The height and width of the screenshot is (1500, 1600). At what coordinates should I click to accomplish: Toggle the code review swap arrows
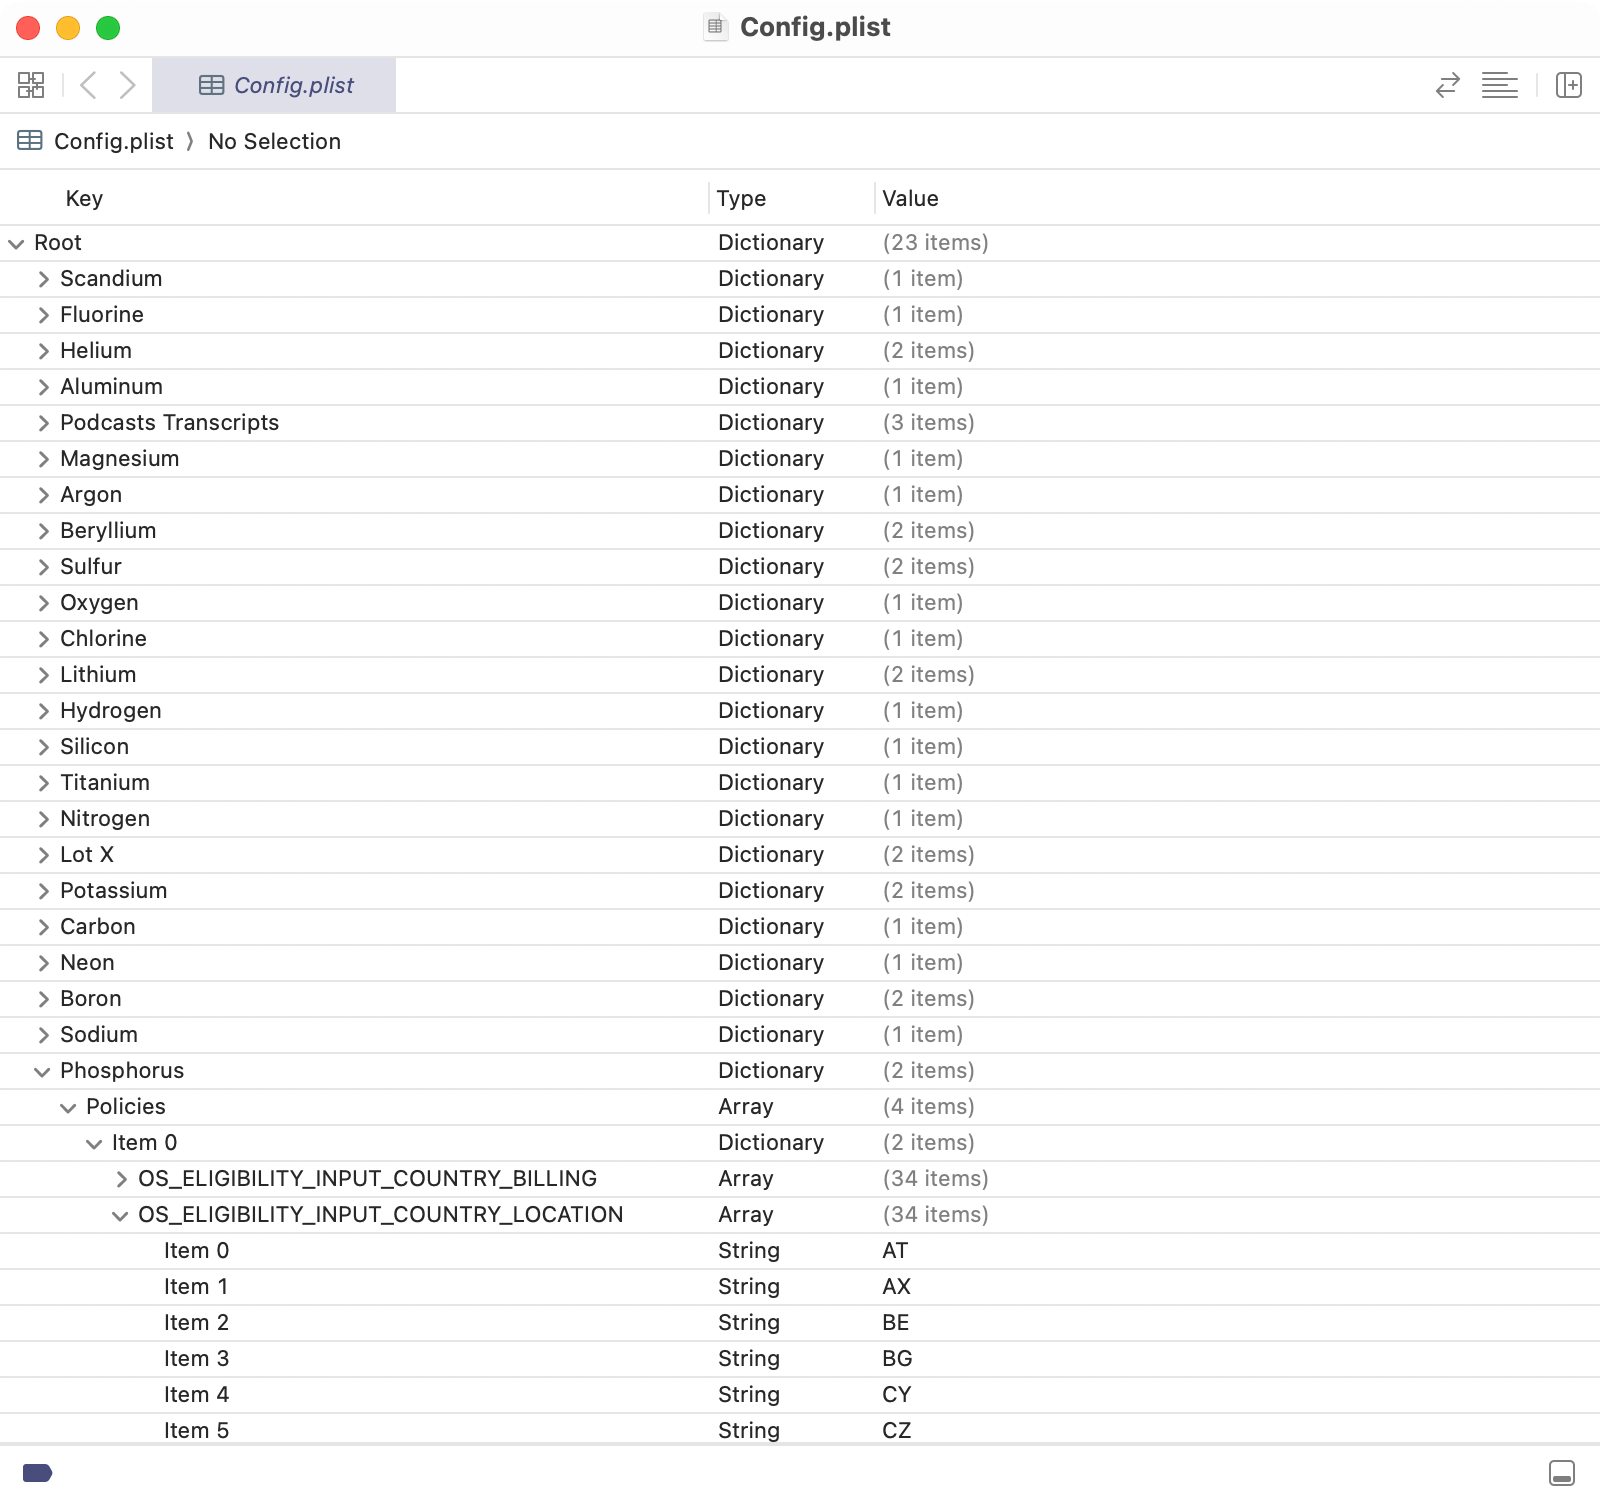point(1447,85)
